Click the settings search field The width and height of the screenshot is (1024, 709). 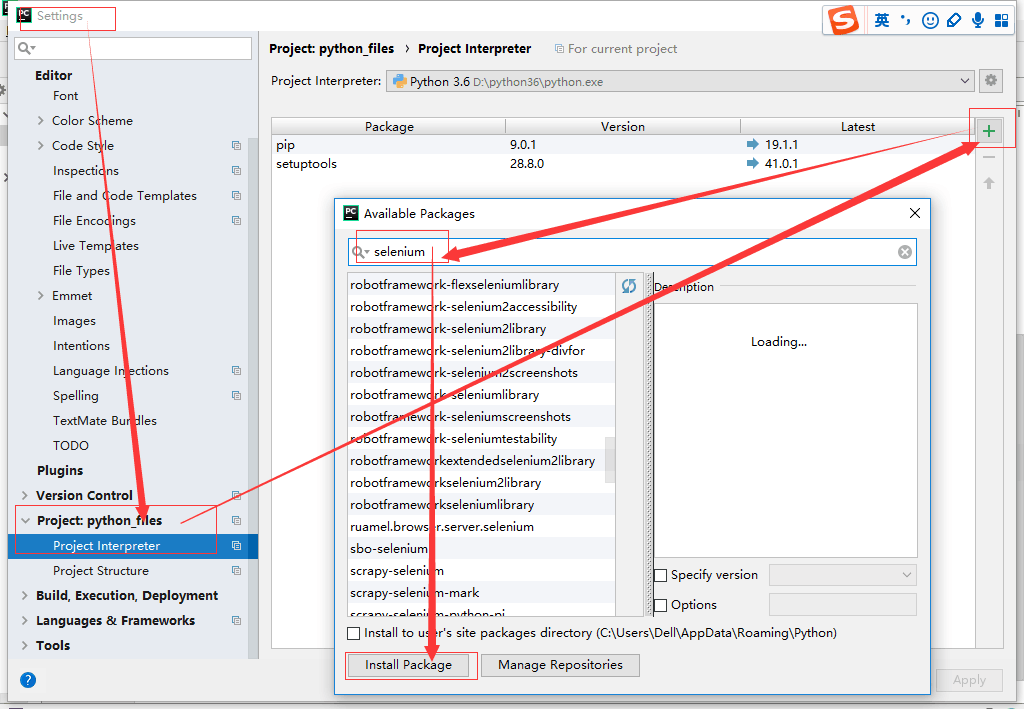[x=133, y=48]
